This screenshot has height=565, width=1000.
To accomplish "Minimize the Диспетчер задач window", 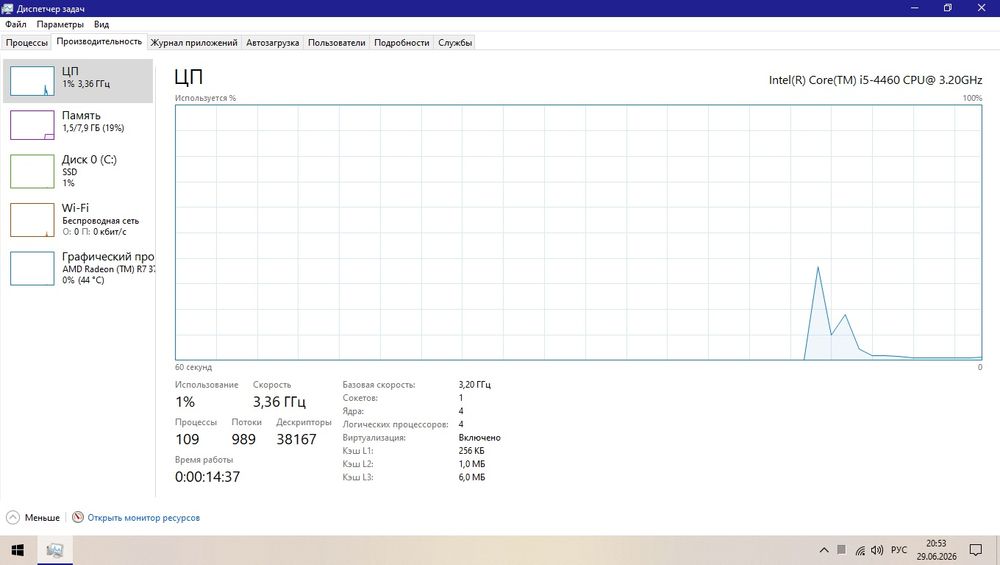I will pos(915,8).
